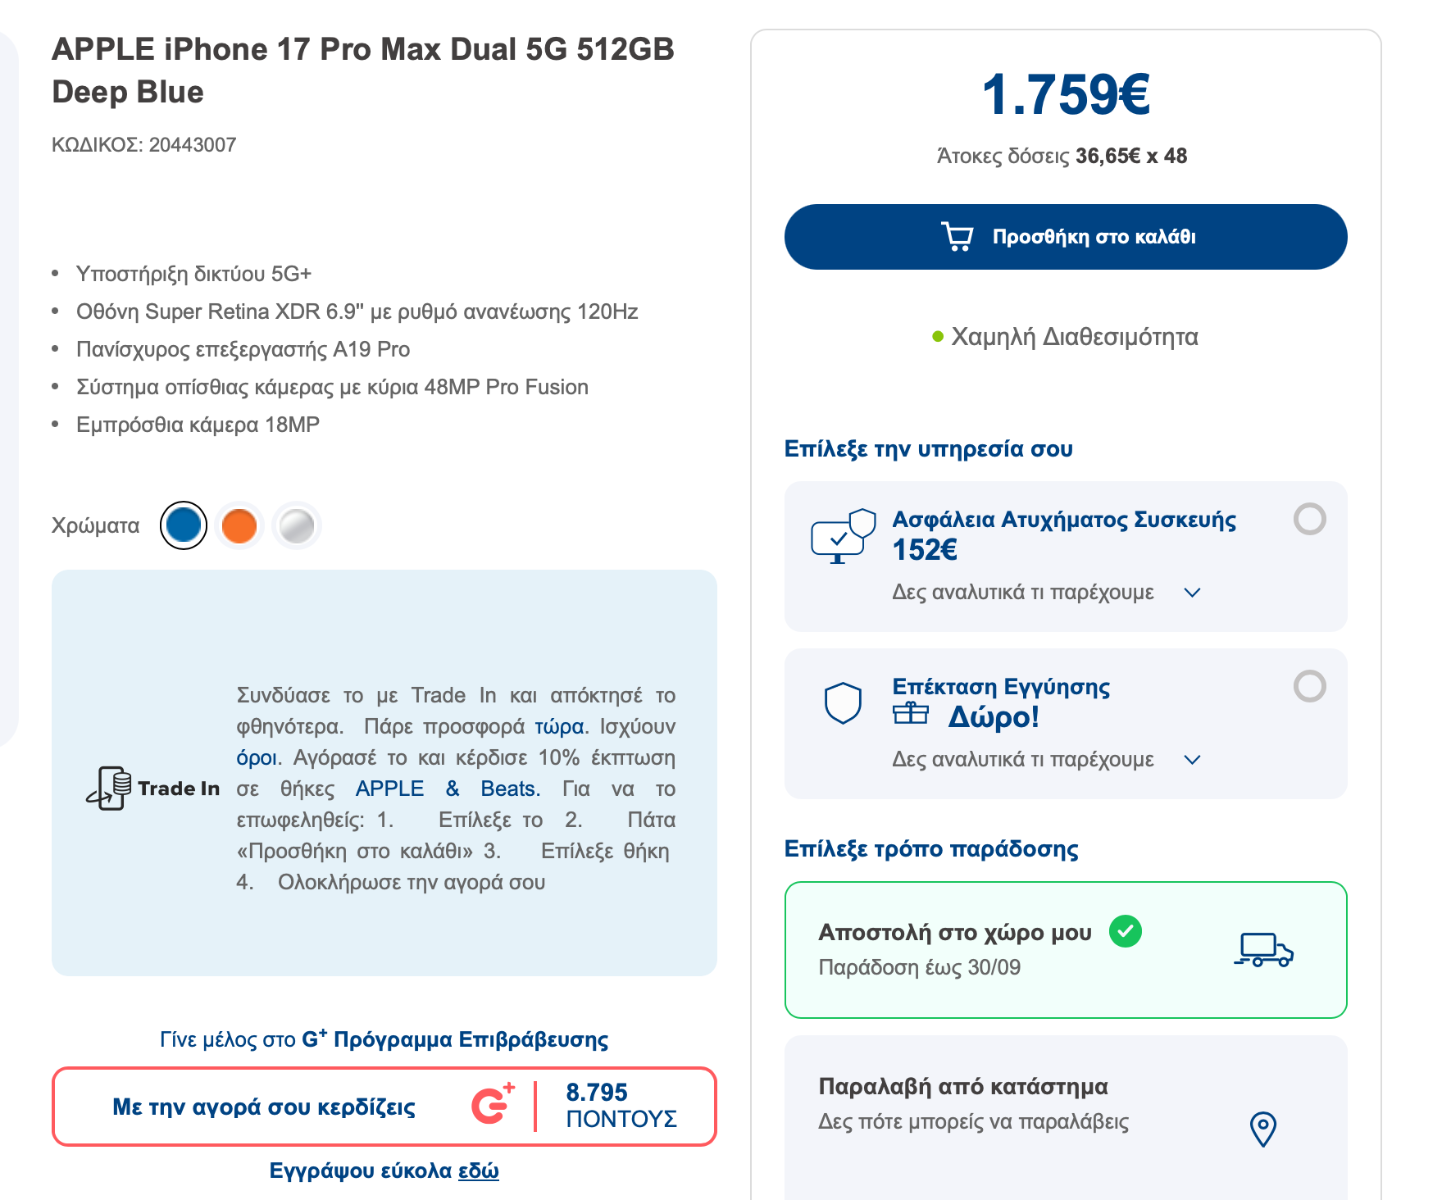Click the delivery truck icon
Image resolution: width=1451 pixels, height=1200 pixels.
coord(1263,950)
